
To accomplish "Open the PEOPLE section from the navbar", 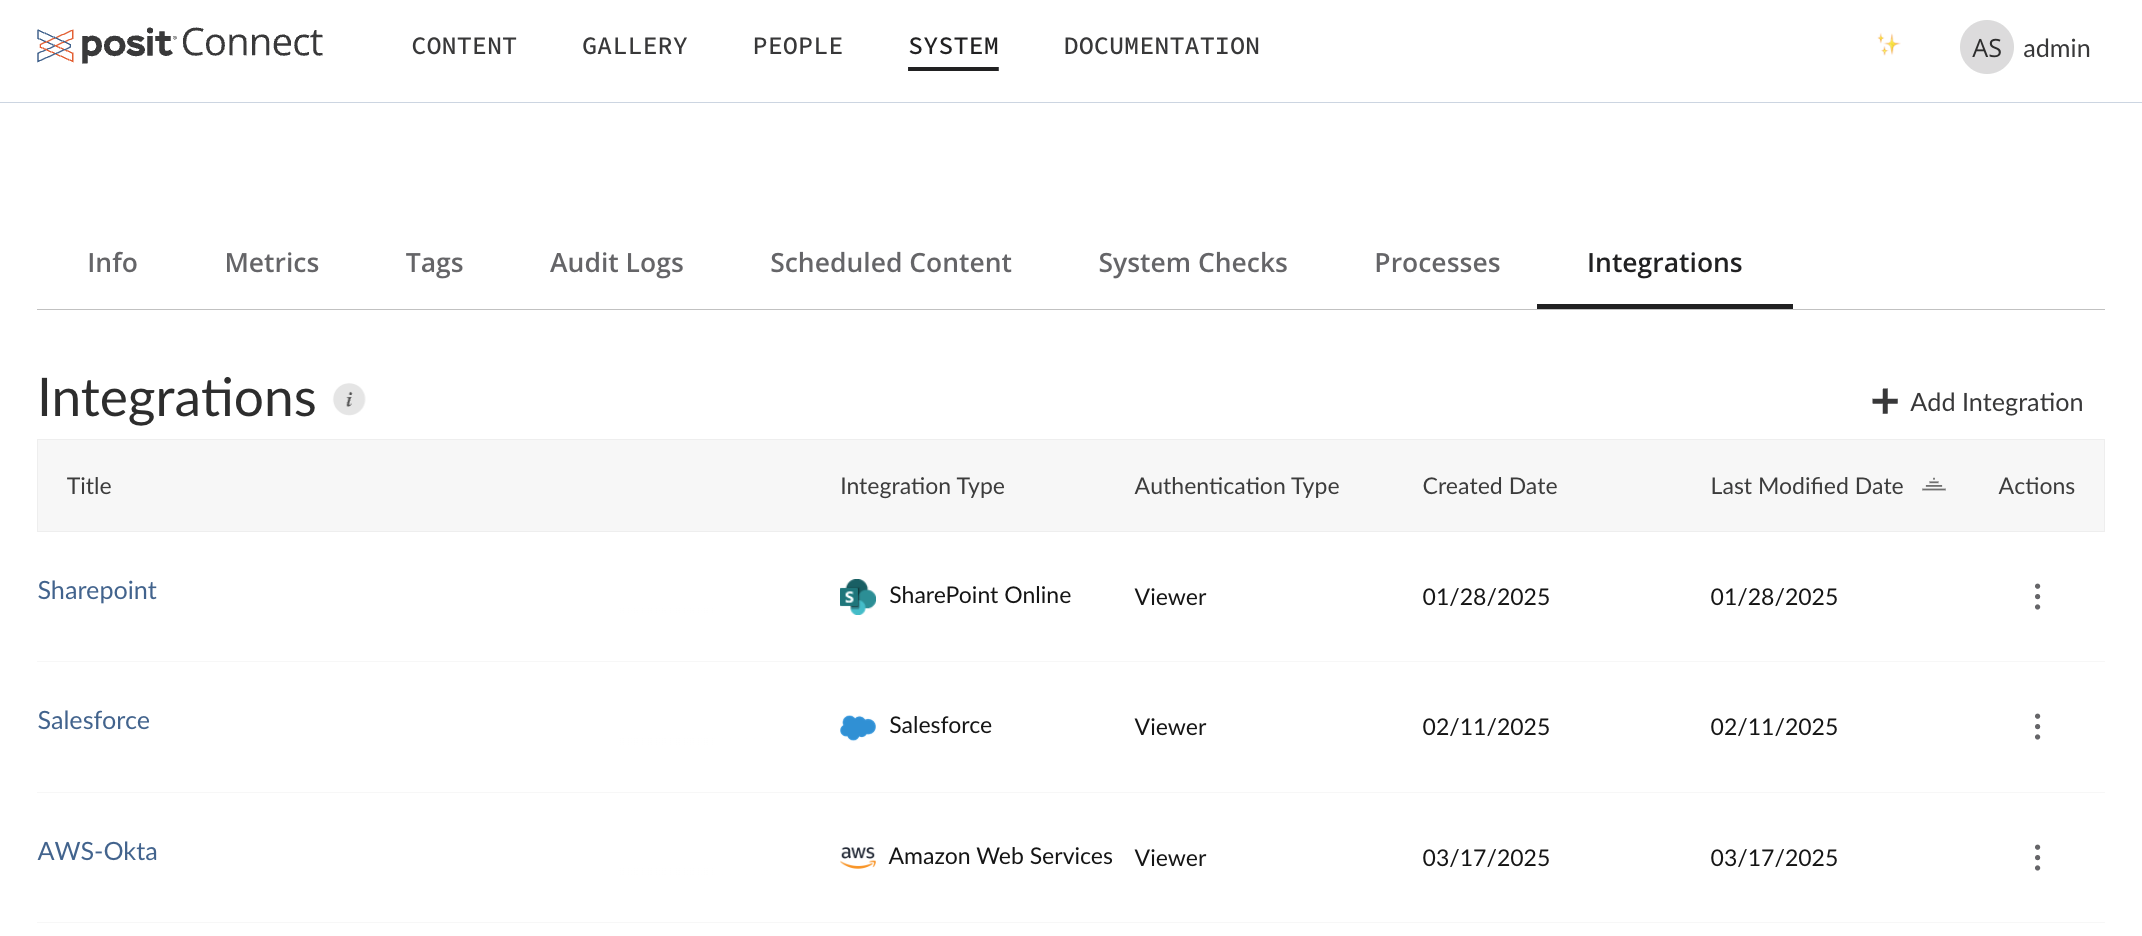I will pyautogui.click(x=798, y=46).
